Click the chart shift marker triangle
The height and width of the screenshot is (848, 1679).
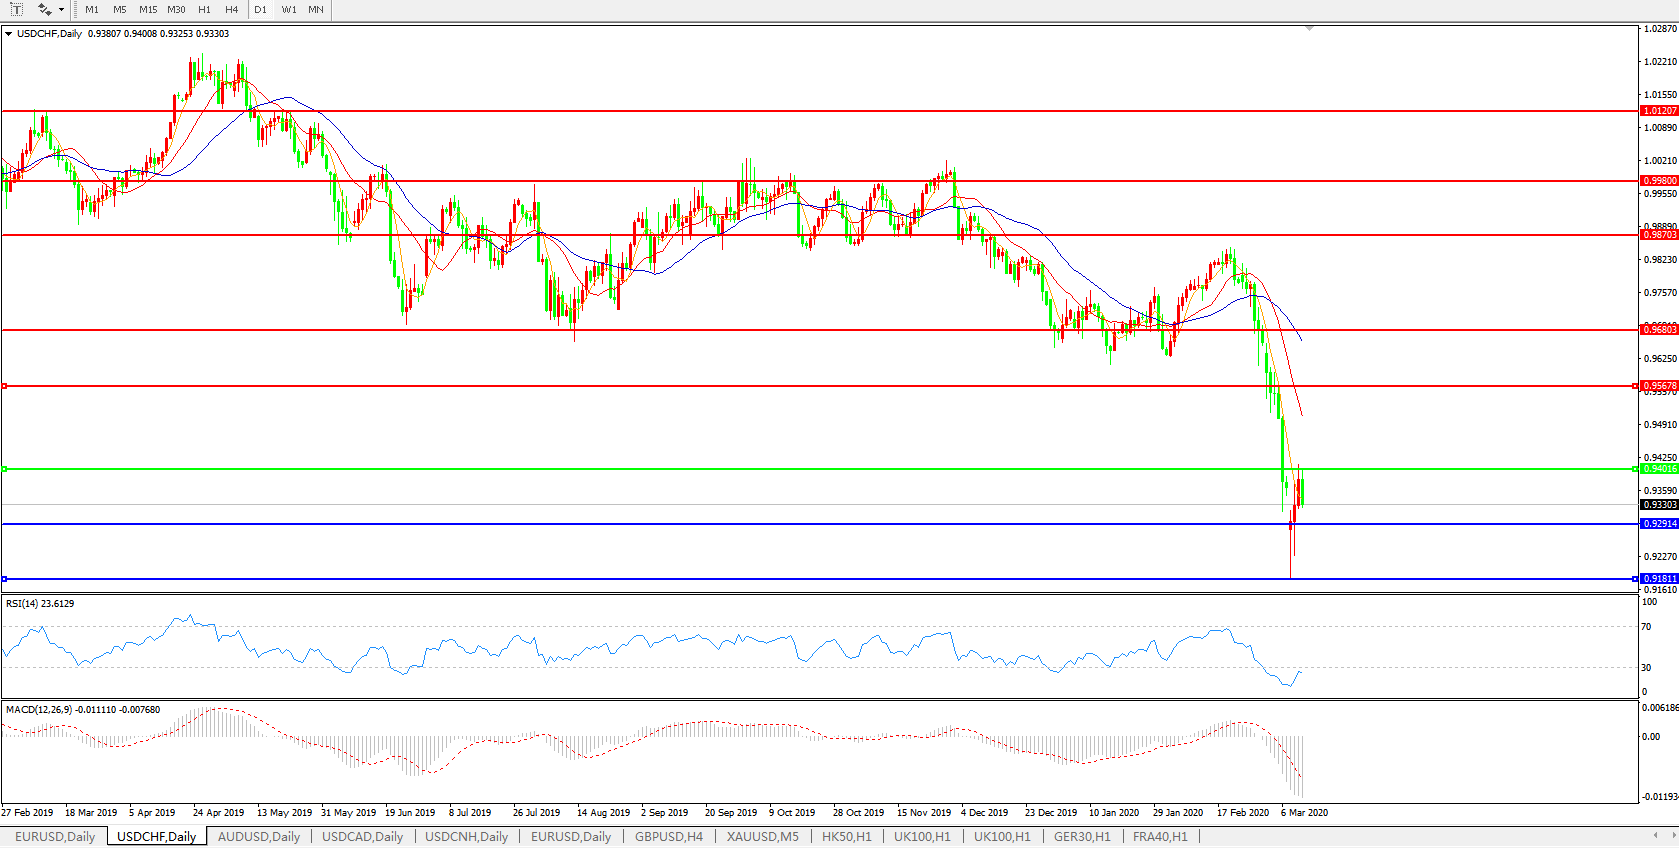click(1309, 29)
